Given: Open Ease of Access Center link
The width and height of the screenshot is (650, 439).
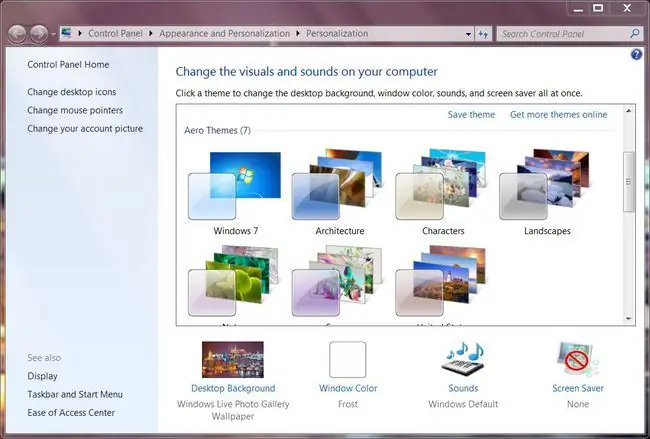Looking at the screenshot, I should 71,413.
